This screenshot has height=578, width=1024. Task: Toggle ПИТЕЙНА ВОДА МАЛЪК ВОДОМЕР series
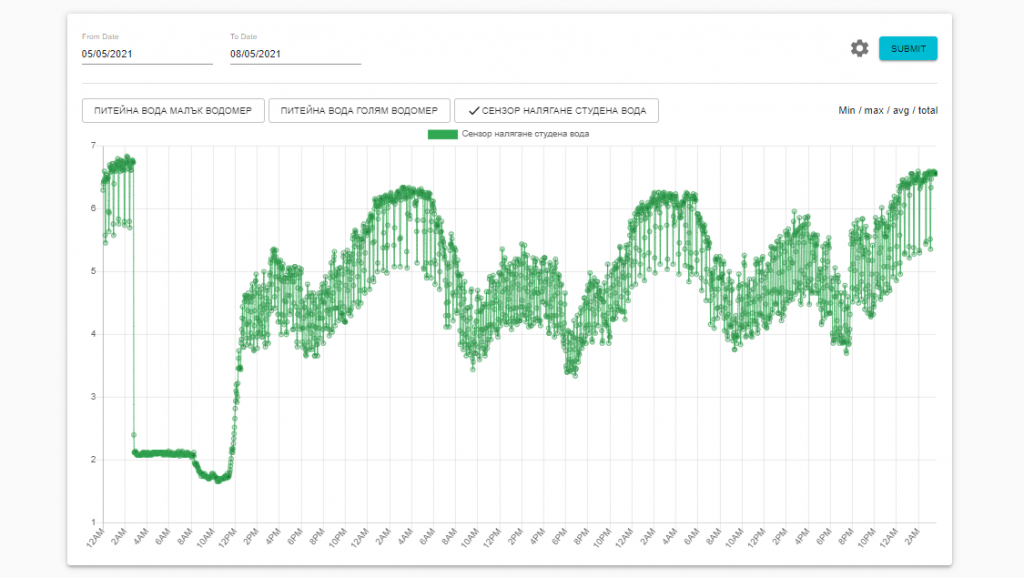point(173,110)
